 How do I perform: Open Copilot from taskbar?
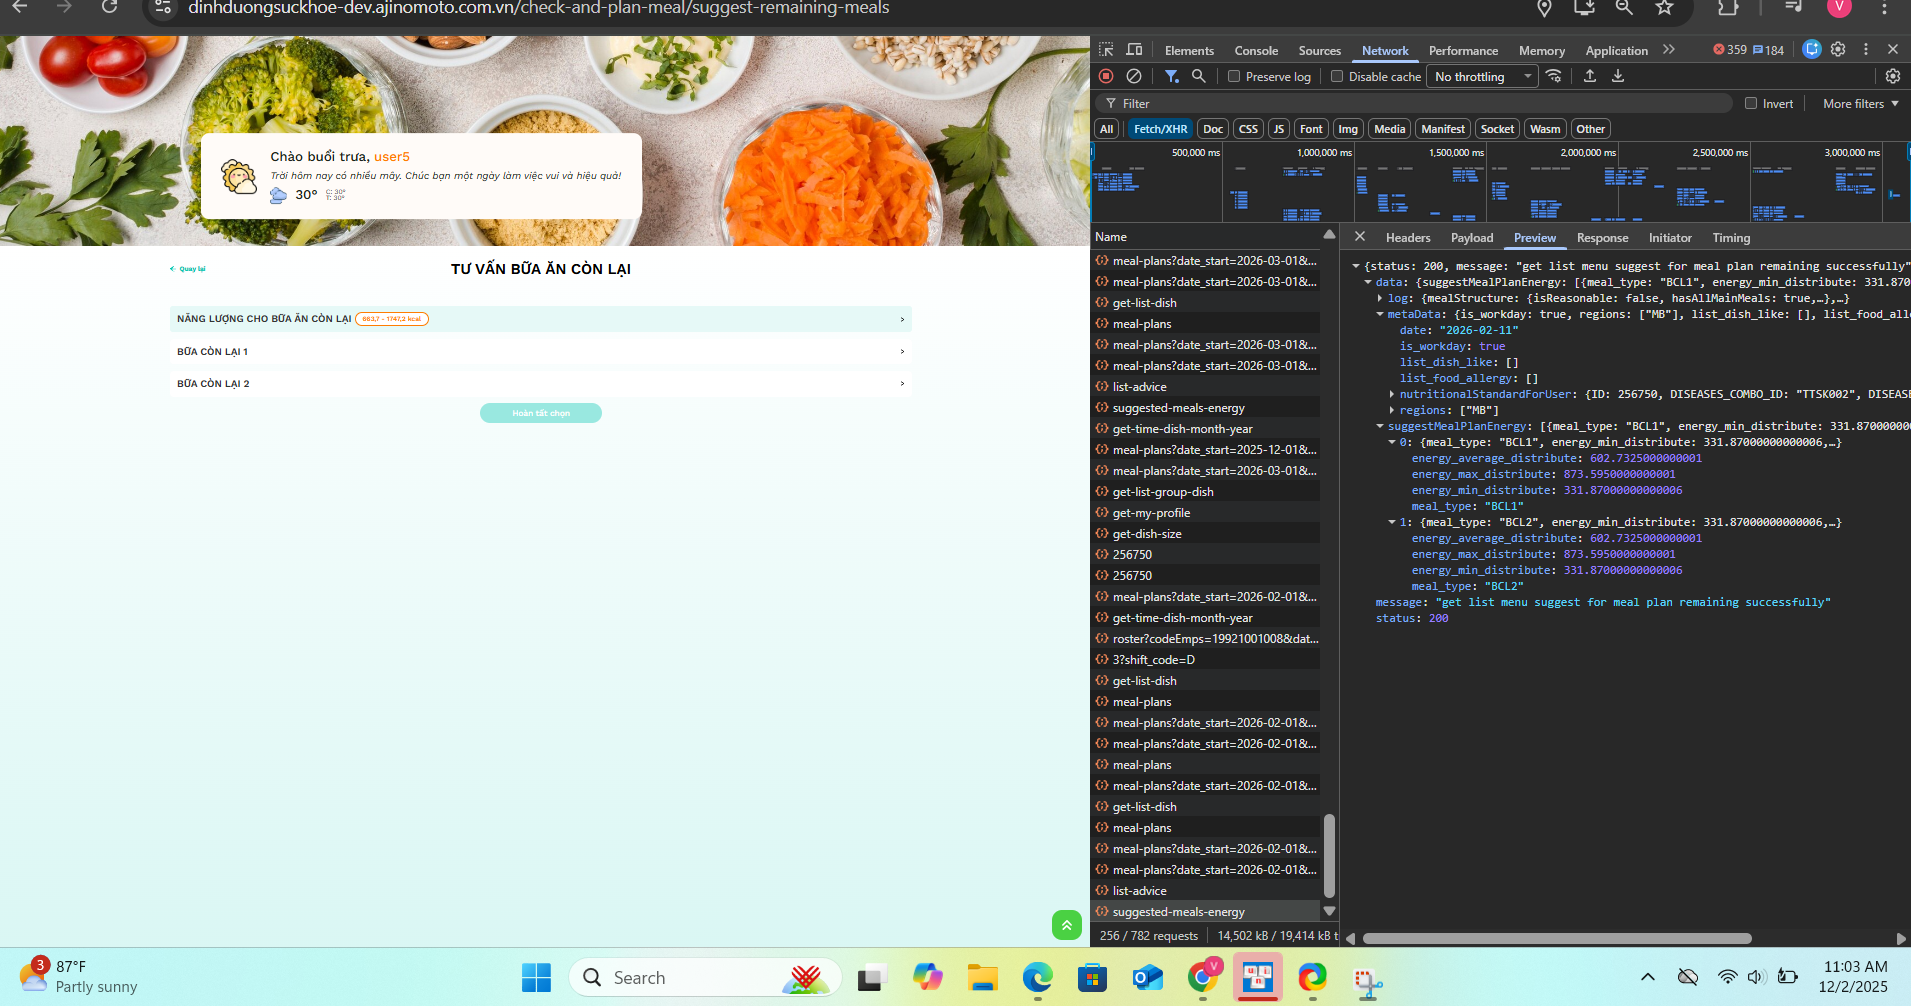coord(927,977)
